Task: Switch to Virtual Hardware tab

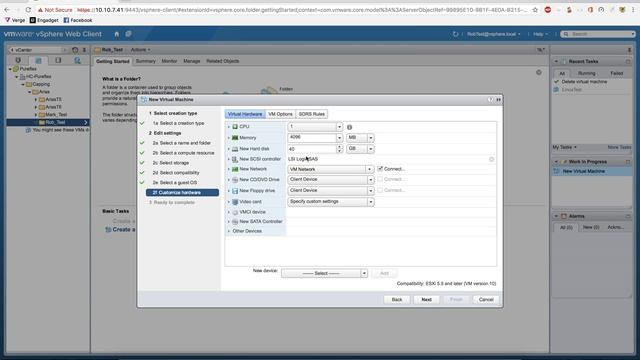Action: 245,114
